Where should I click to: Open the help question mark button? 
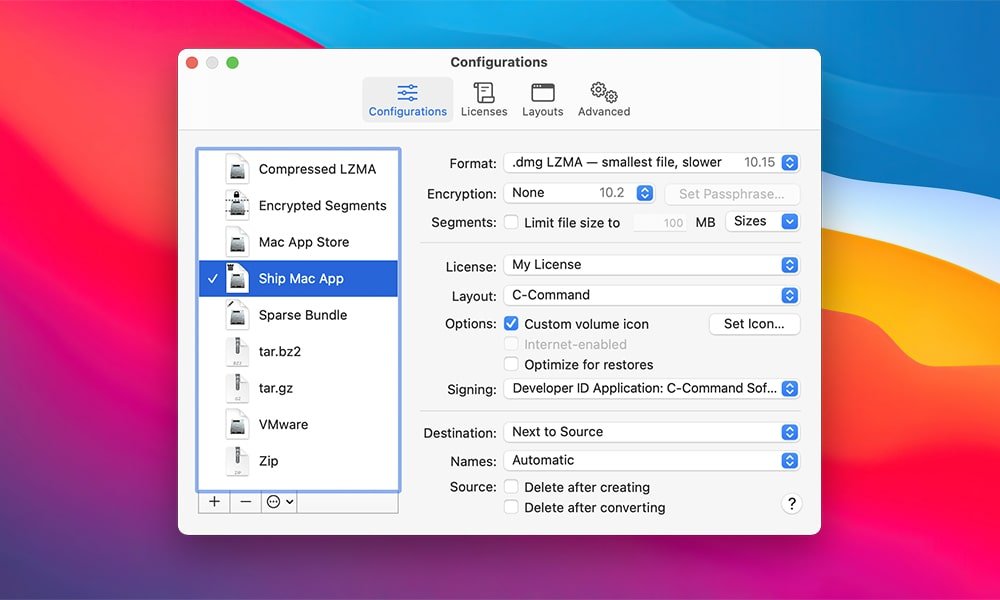coord(791,504)
